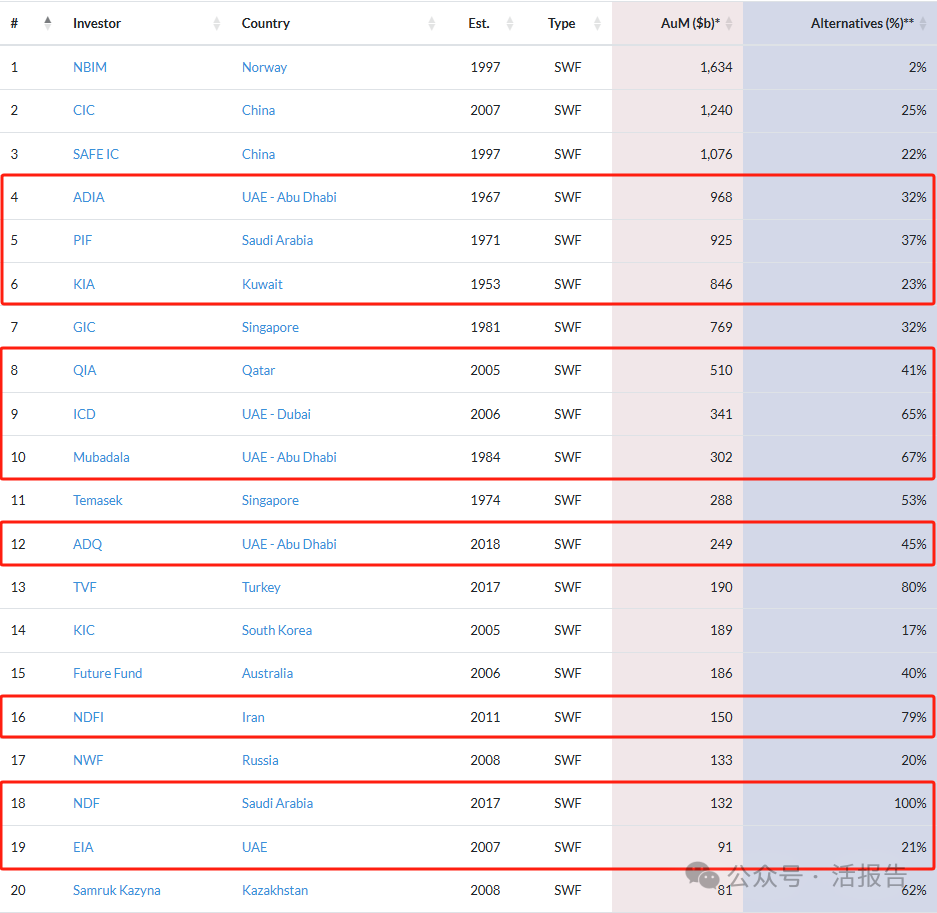Image resolution: width=937 pixels, height=913 pixels.
Task: Click the sort arrows beside the # column
Action: coord(48,23)
